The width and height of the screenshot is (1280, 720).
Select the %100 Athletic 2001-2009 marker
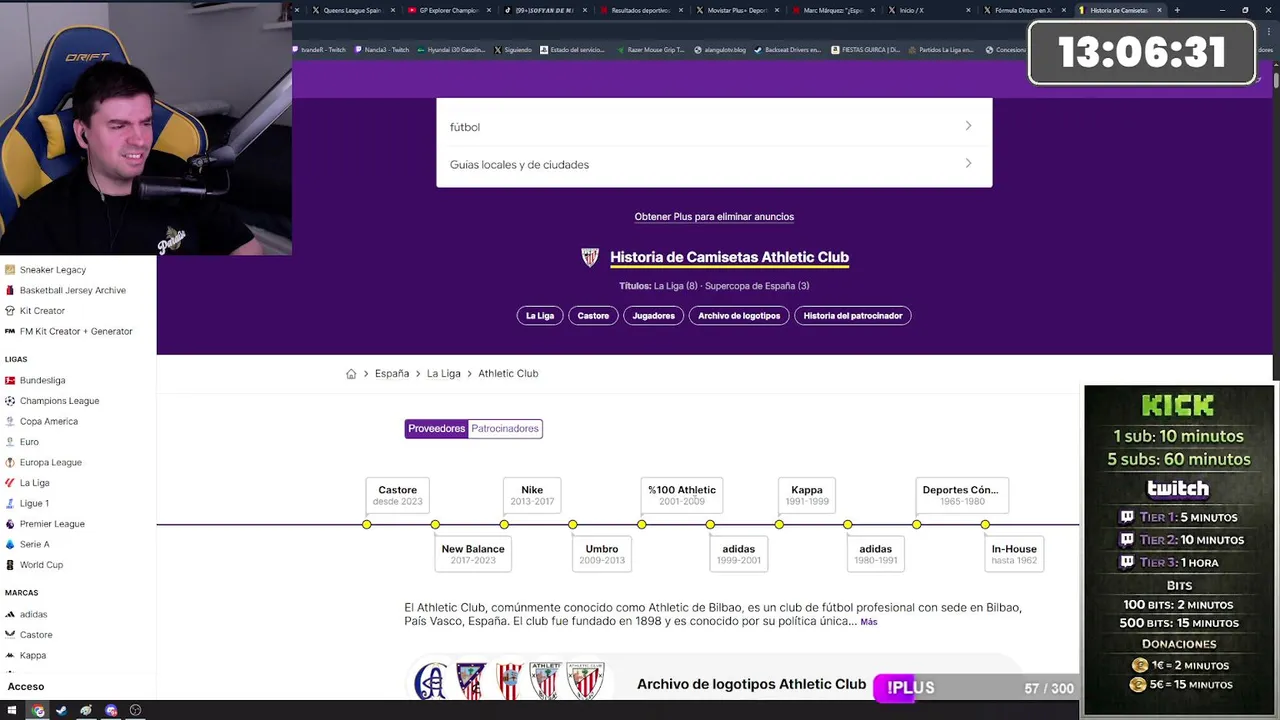(642, 525)
